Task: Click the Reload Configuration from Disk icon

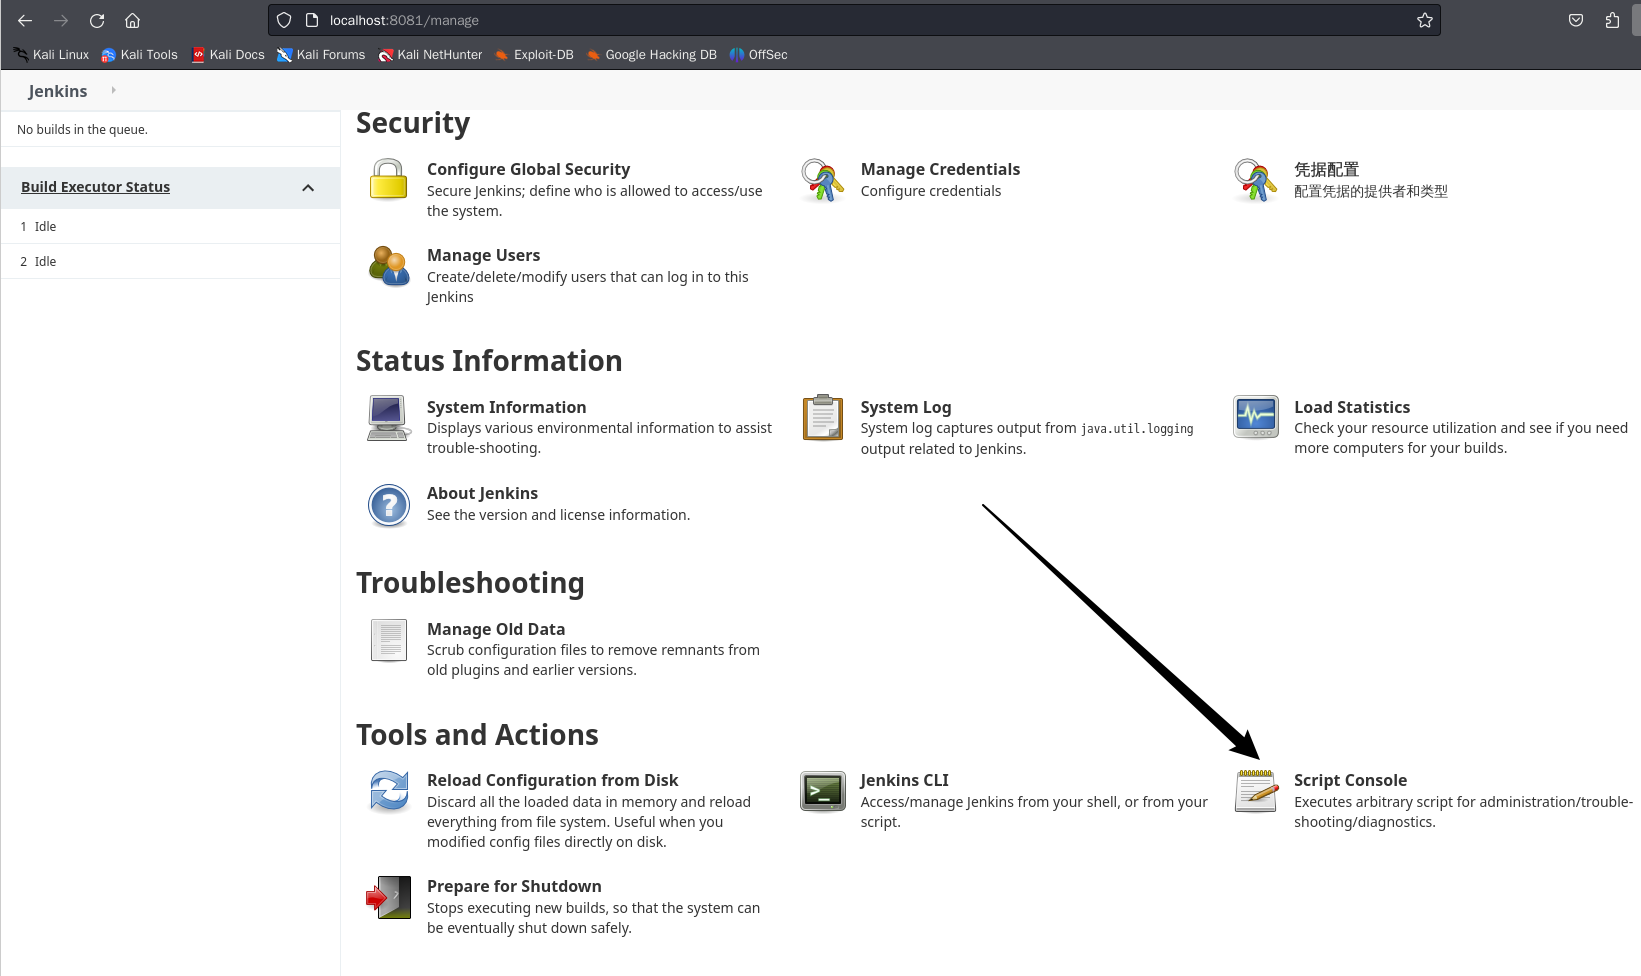Action: tap(389, 791)
